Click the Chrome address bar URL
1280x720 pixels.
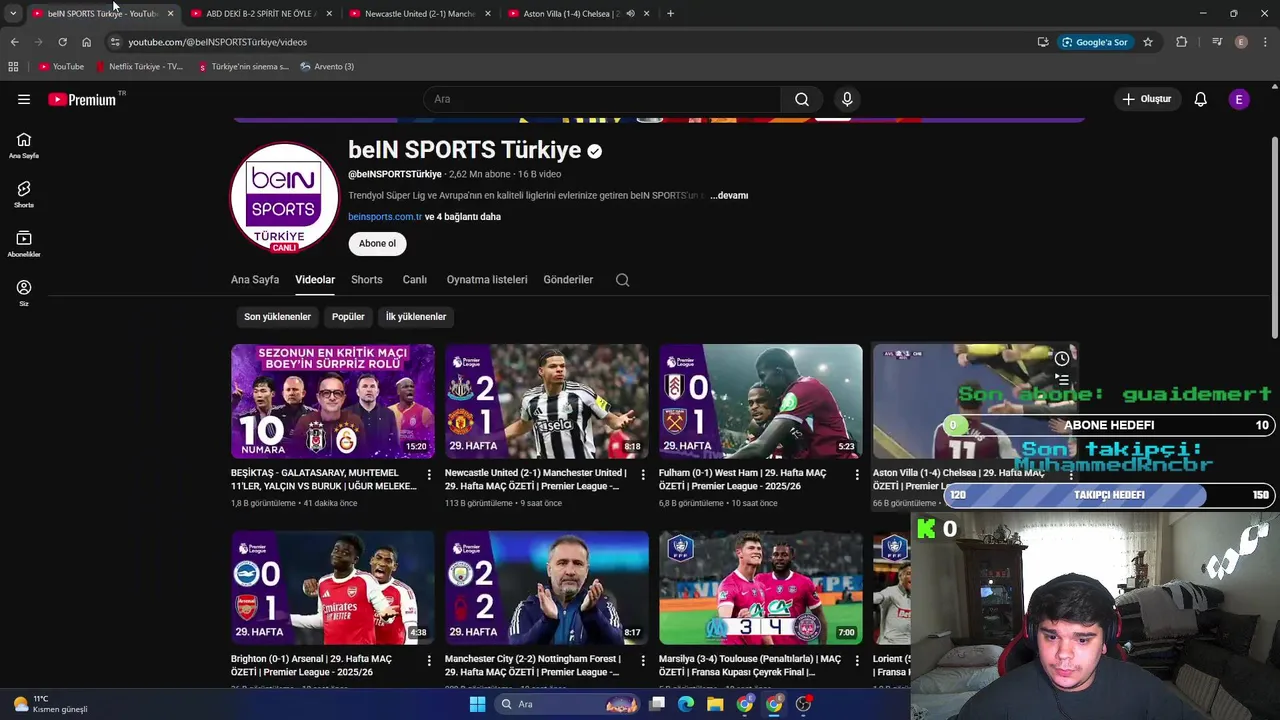(217, 42)
